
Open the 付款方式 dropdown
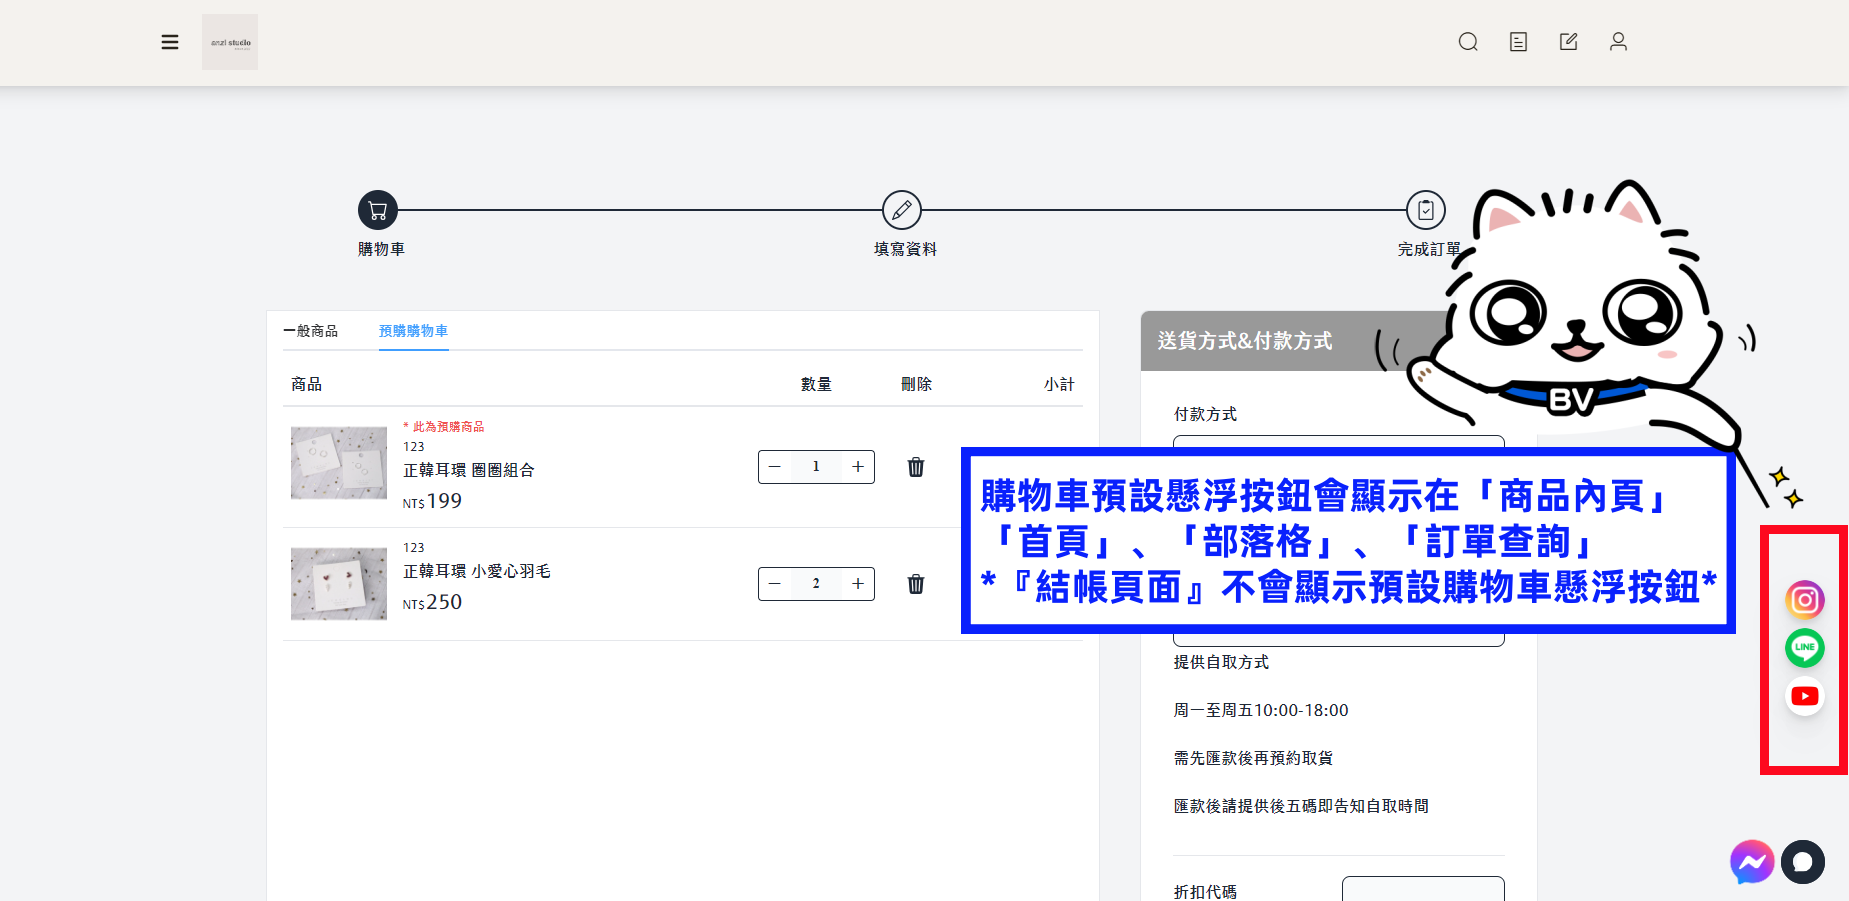[x=1338, y=442]
